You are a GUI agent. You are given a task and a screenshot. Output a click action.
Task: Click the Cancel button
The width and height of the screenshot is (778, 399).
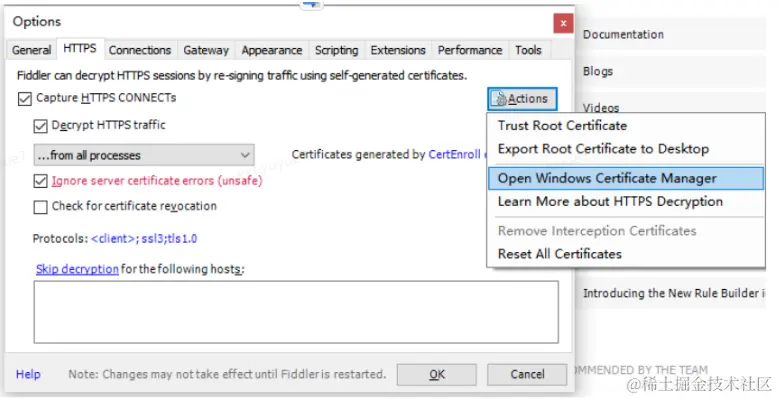(527, 375)
